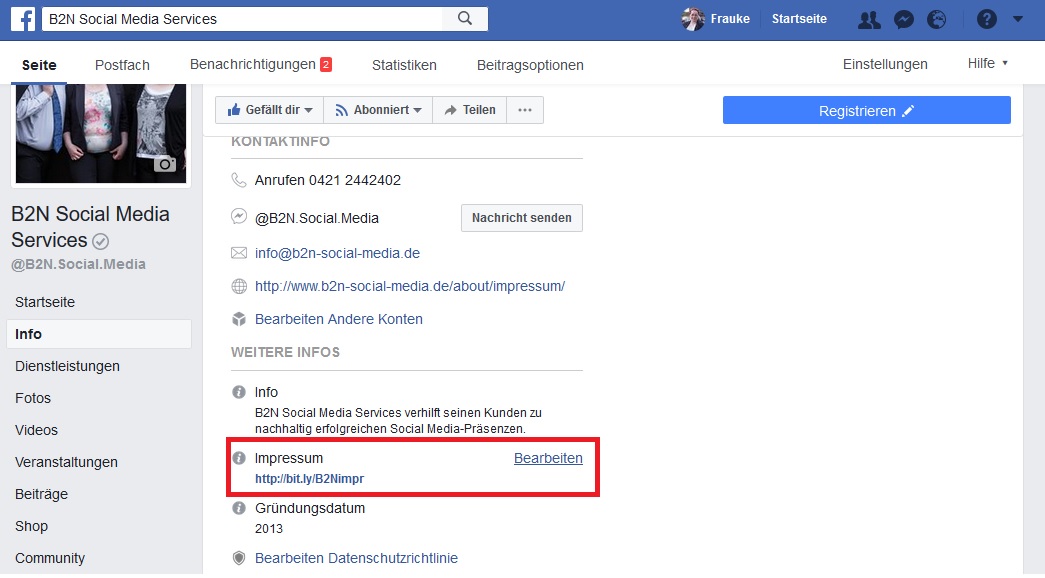Screen dimensions: 1045x578
Task: Click the Nachricht senden button
Action: coord(522,218)
